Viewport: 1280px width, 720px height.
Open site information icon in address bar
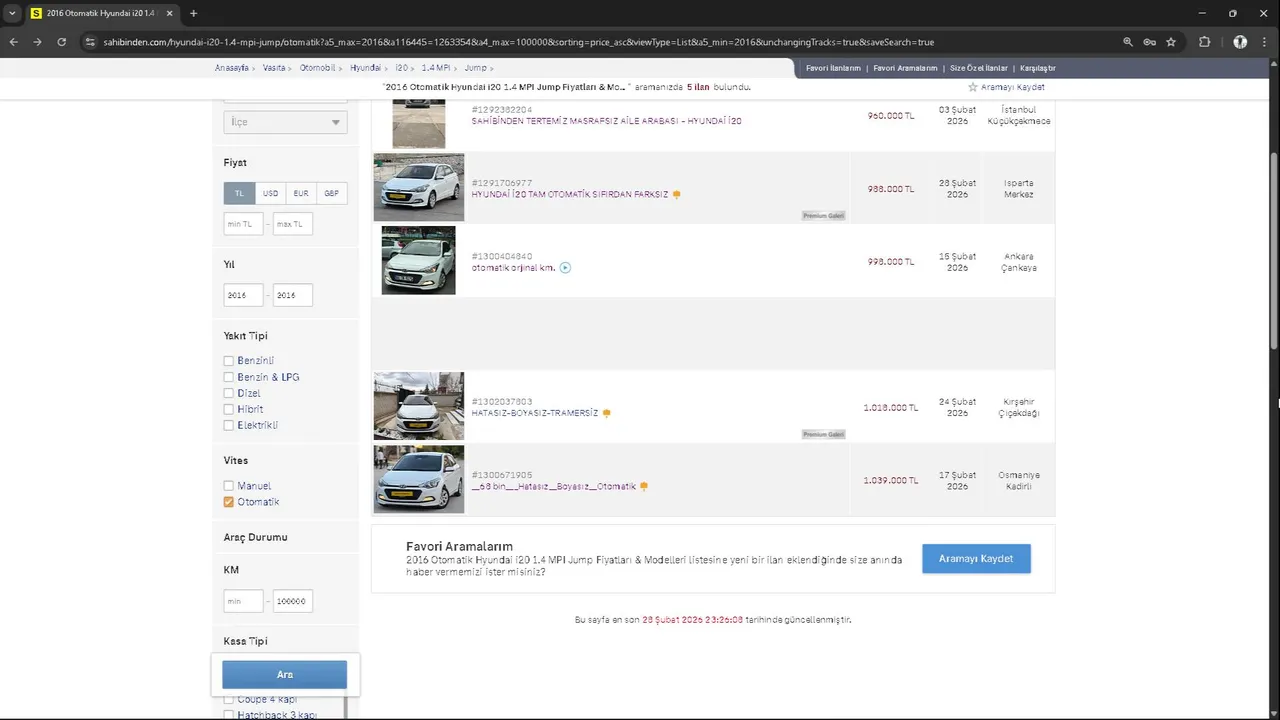coord(89,42)
